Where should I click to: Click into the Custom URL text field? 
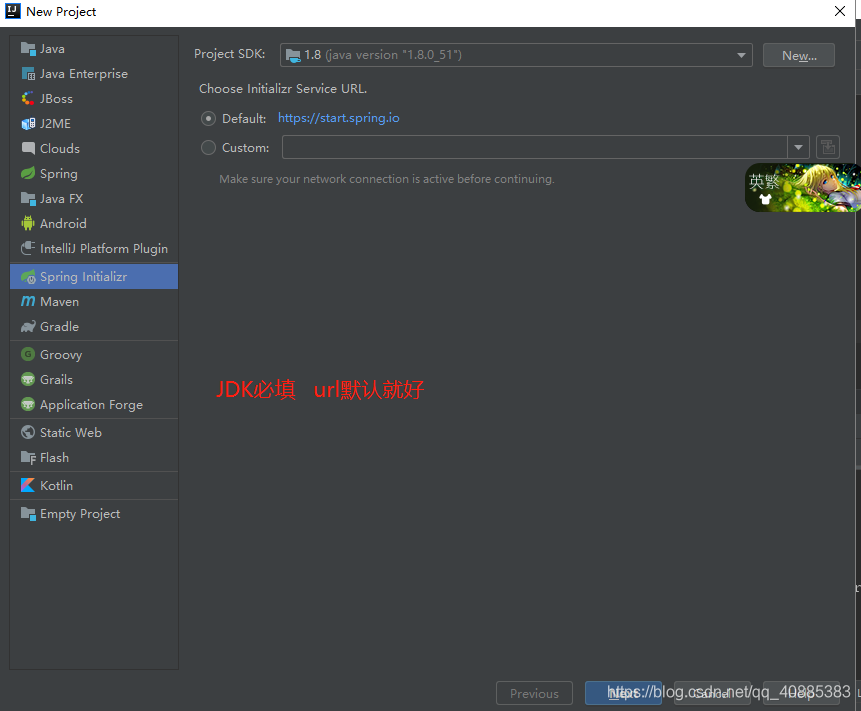[x=535, y=147]
